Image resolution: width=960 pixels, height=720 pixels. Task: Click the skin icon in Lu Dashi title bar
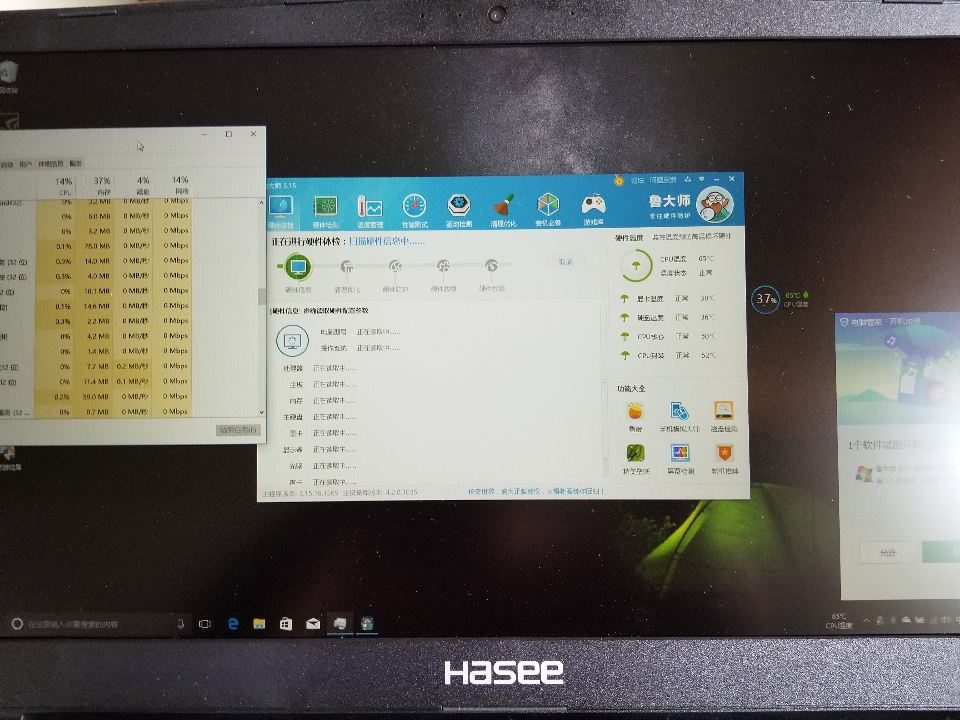(x=688, y=179)
